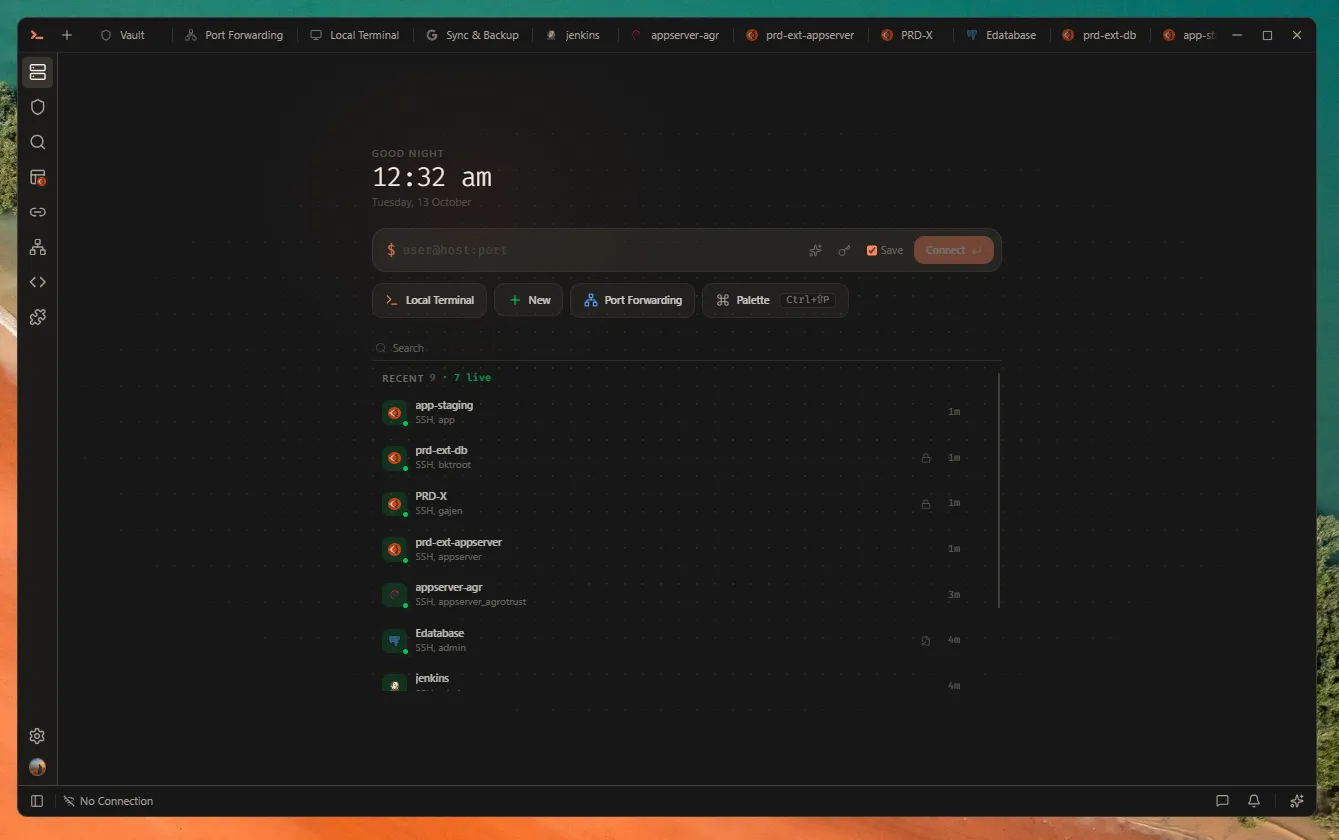Viewport: 1339px width, 840px height.
Task: Click the Connect button
Action: click(x=954, y=250)
